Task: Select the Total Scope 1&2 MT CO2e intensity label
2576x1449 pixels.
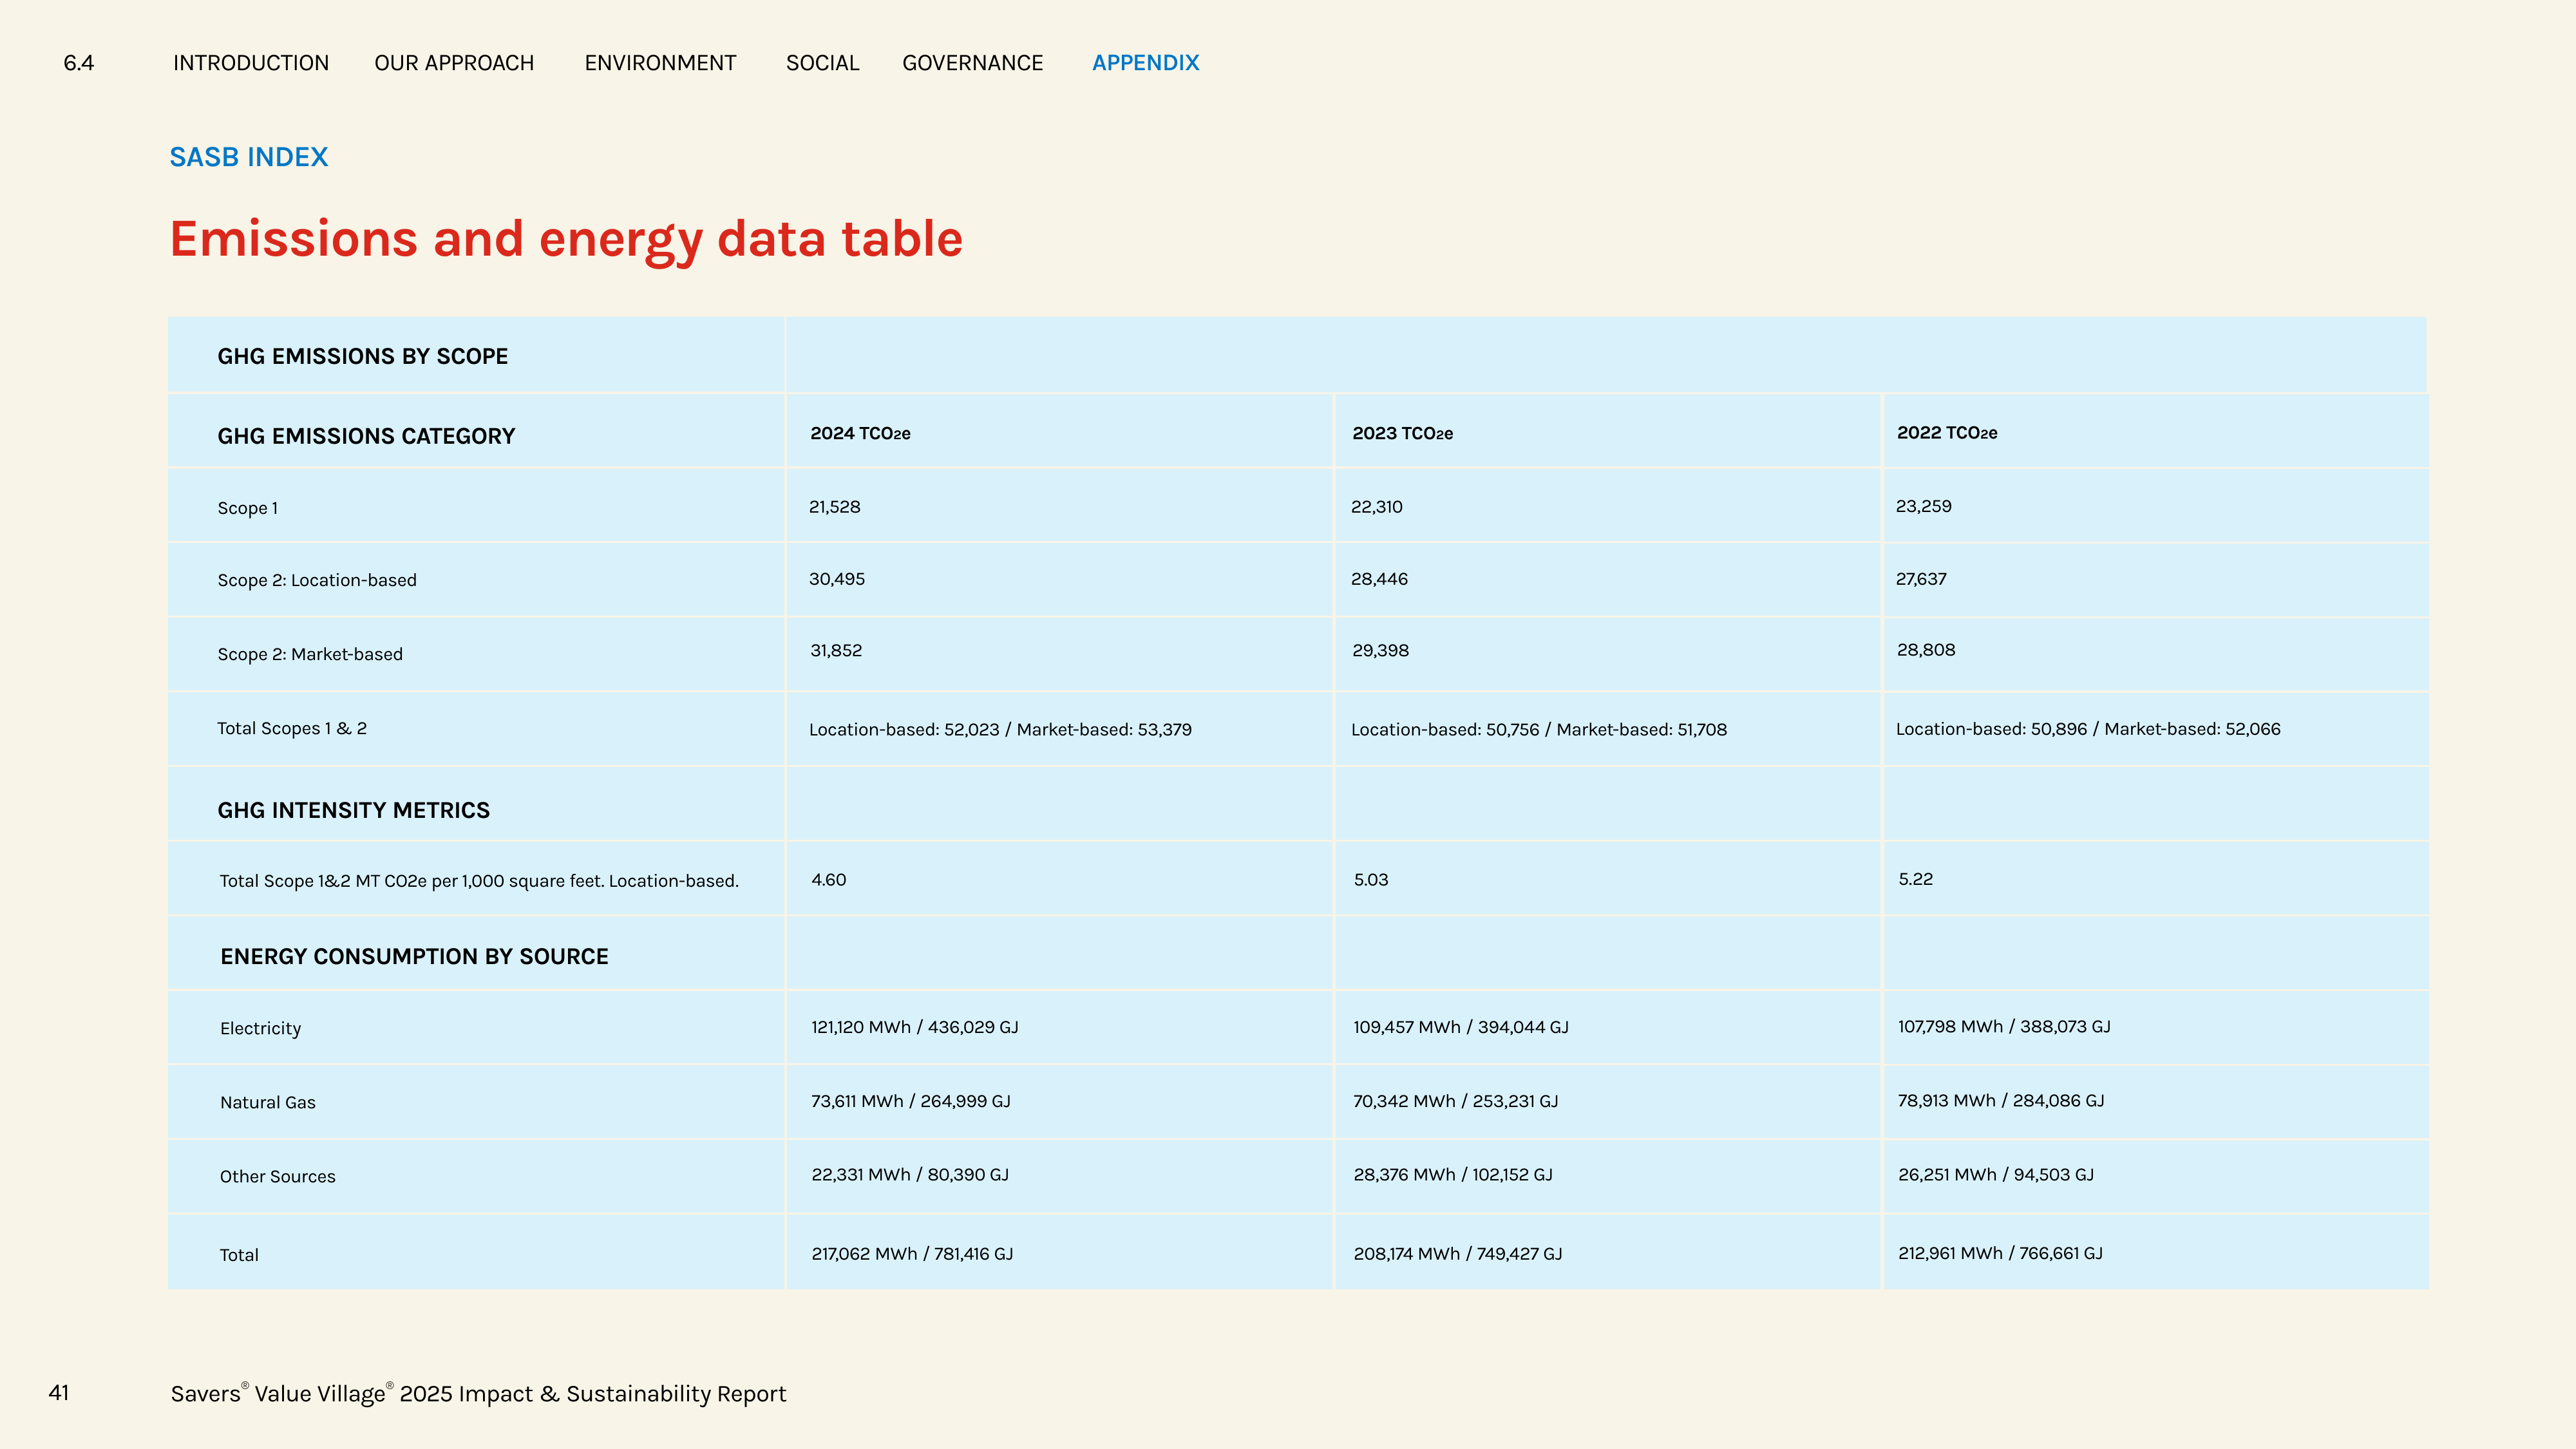Action: [479, 881]
